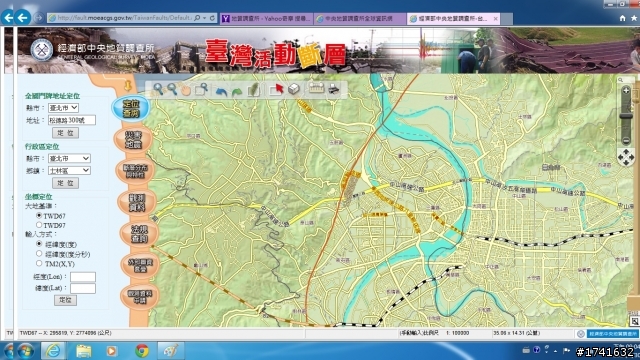Go forward with green arrow

coord(237,91)
